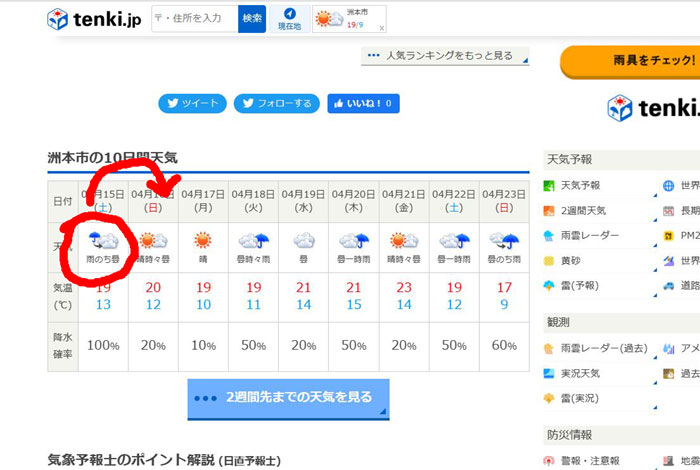
Task: Click the address search input field
Action: (x=195, y=18)
